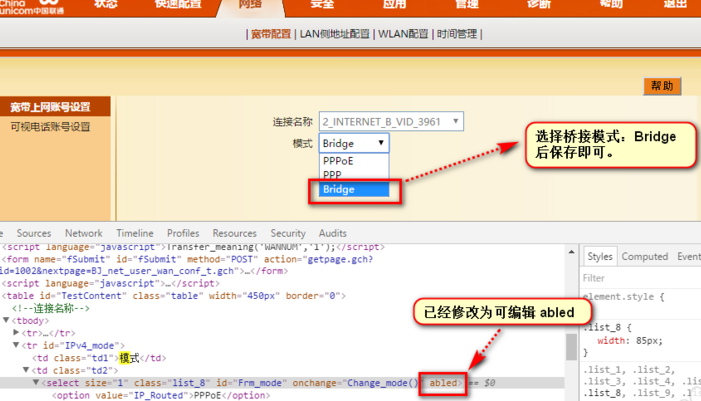Select the table TestContent line

173,296
